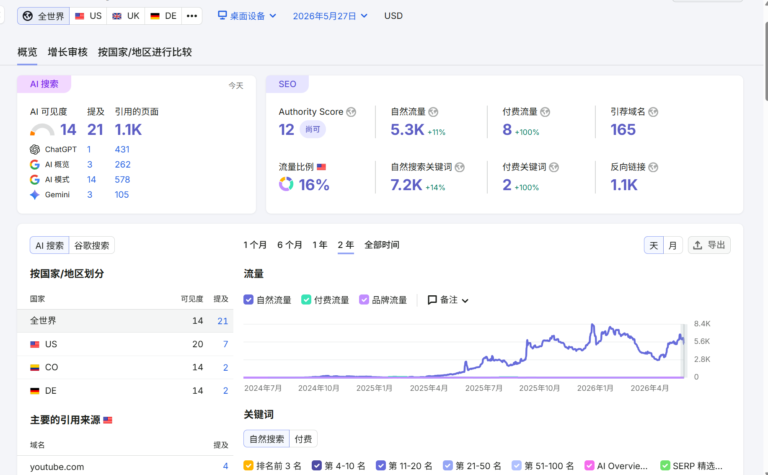
Task: Switch to 按国家/地区进行比较 tab
Action: pyautogui.click(x=145, y=52)
